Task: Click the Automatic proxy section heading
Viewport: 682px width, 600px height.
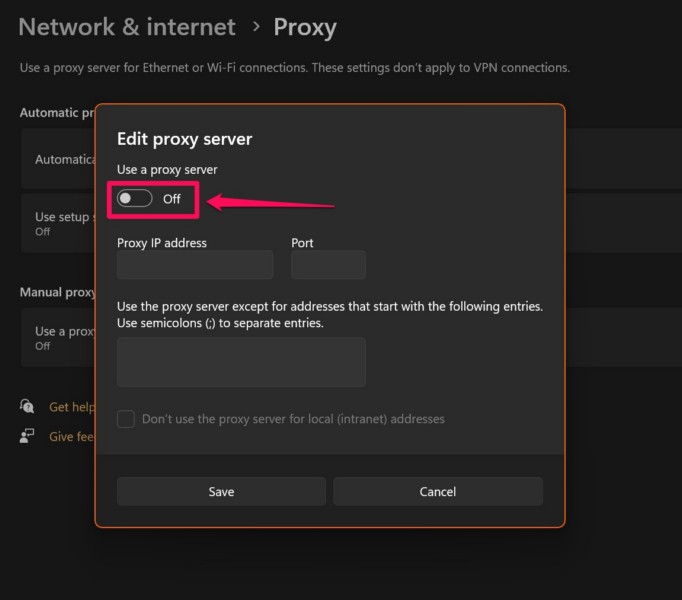Action: [x=58, y=113]
